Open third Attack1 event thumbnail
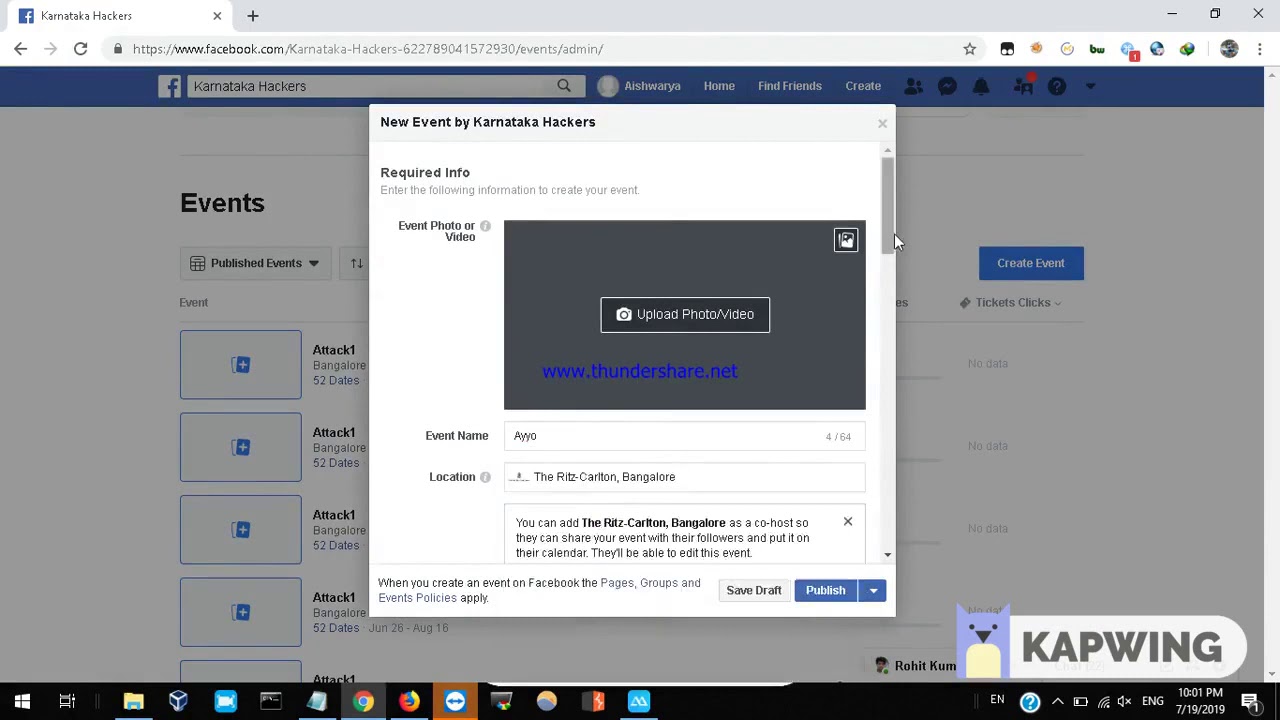The image size is (1280, 720). pyautogui.click(x=240, y=530)
